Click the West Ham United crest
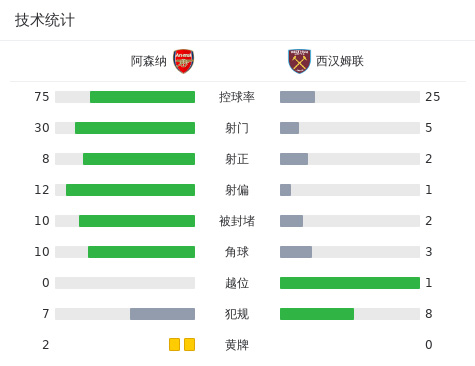The height and width of the screenshot is (366, 475). [x=299, y=61]
